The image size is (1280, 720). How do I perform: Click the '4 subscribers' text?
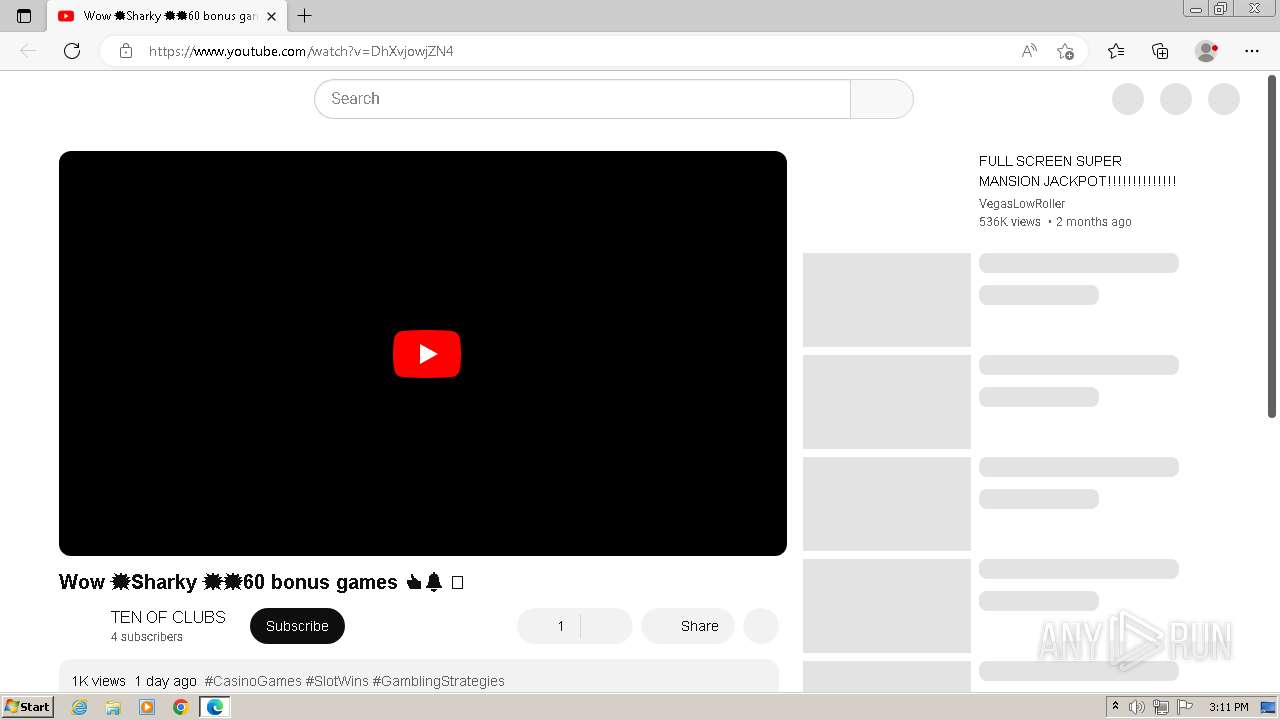[147, 637]
